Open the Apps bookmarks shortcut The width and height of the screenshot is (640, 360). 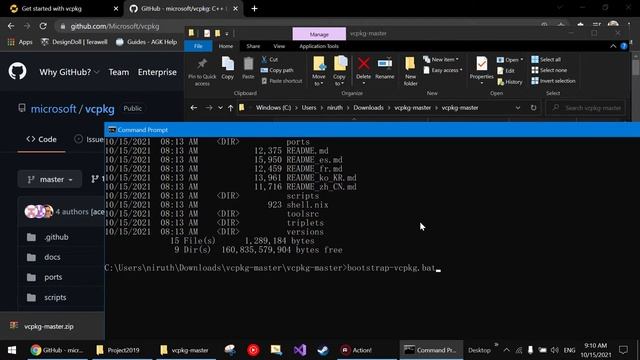point(20,42)
